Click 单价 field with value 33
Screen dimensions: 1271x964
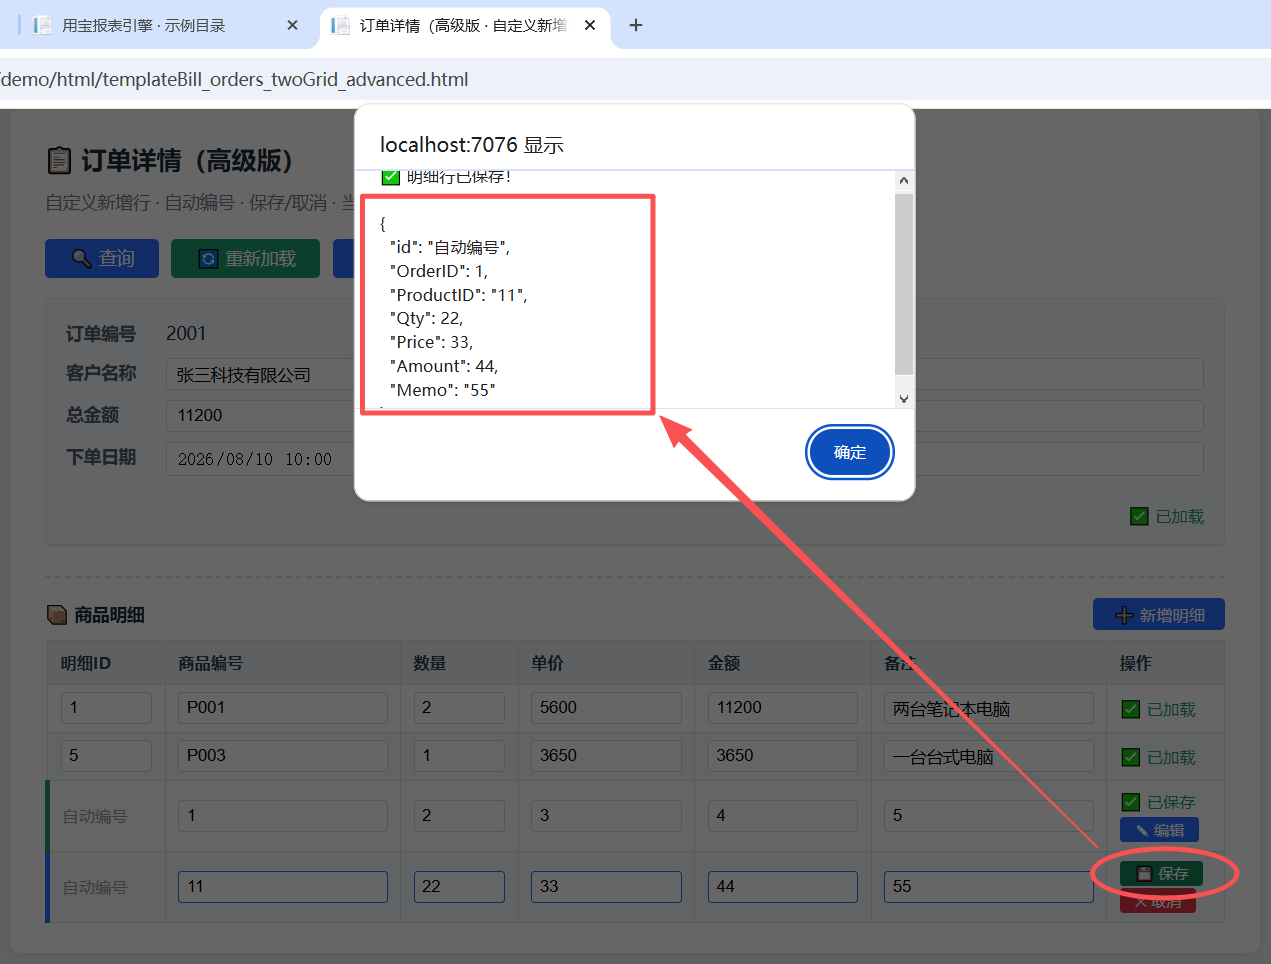[x=606, y=886]
